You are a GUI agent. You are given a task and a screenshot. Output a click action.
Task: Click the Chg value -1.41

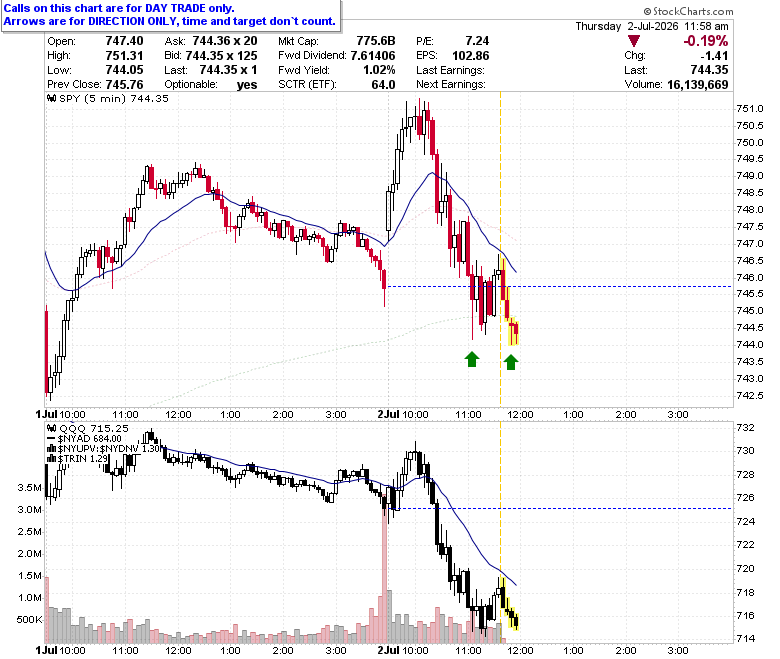714,55
